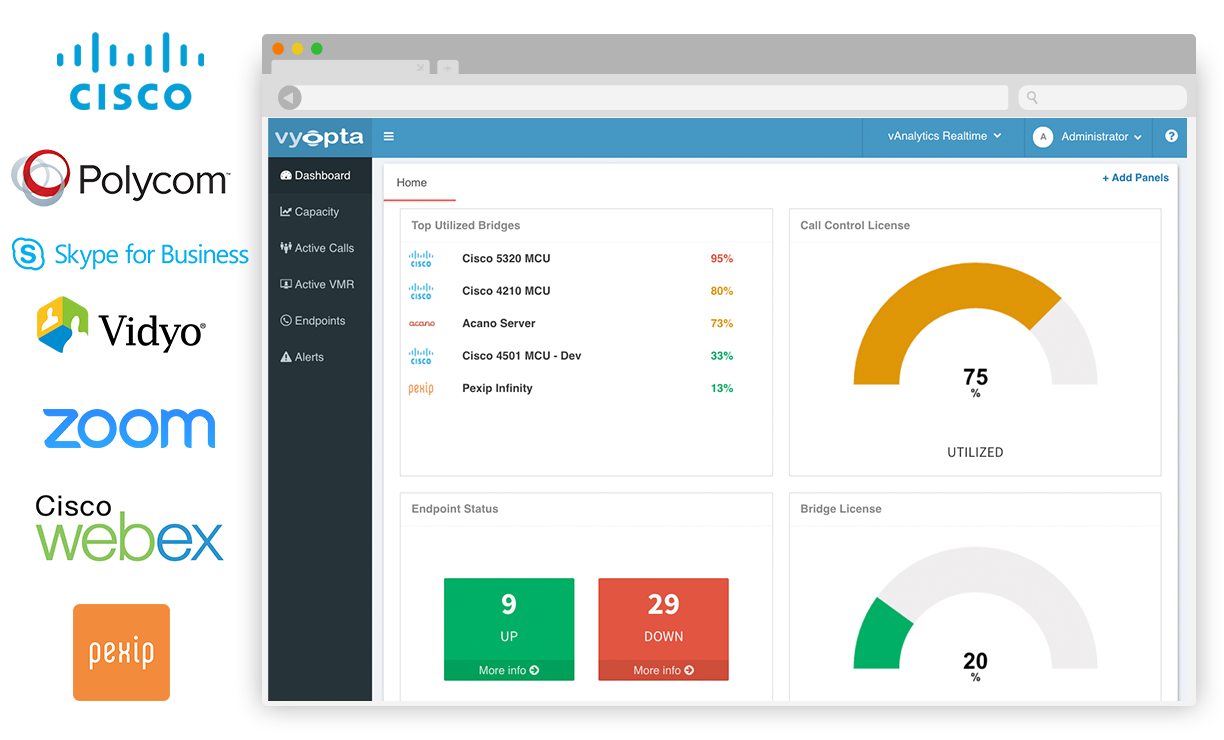Select Acano Server bridge name
The width and height of the screenshot is (1224, 740).
(x=499, y=324)
